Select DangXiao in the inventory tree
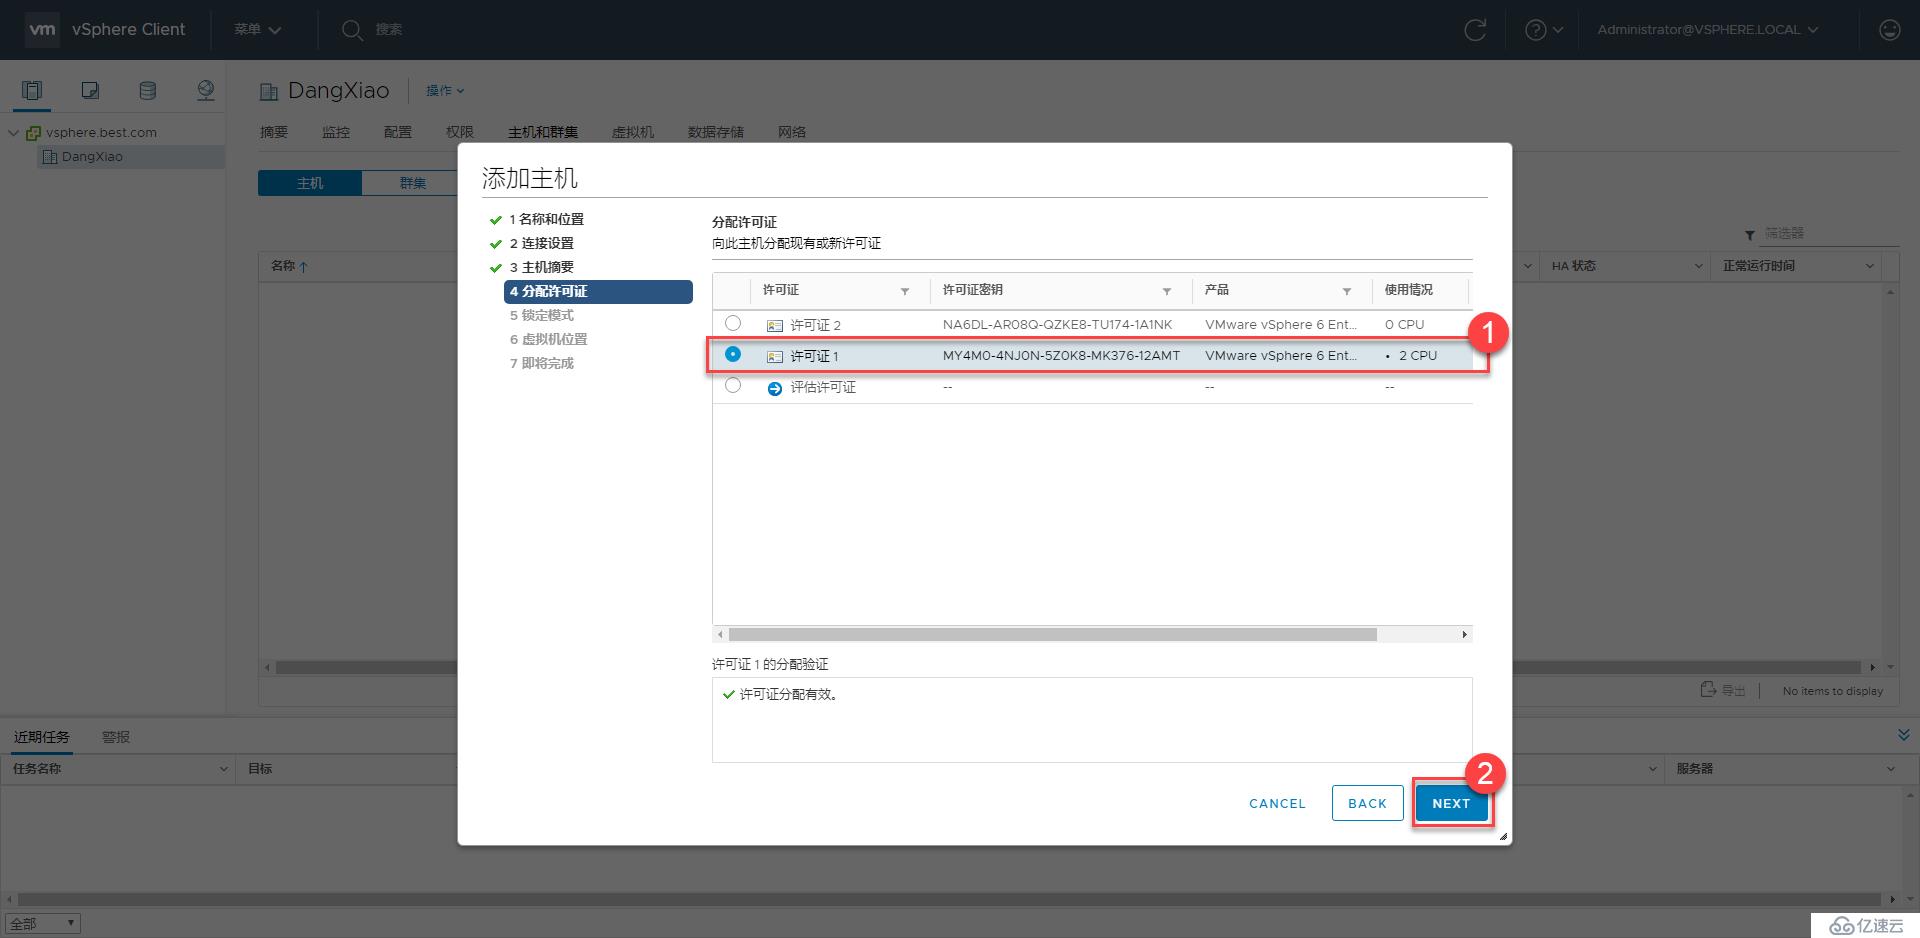1920x938 pixels. [x=92, y=156]
